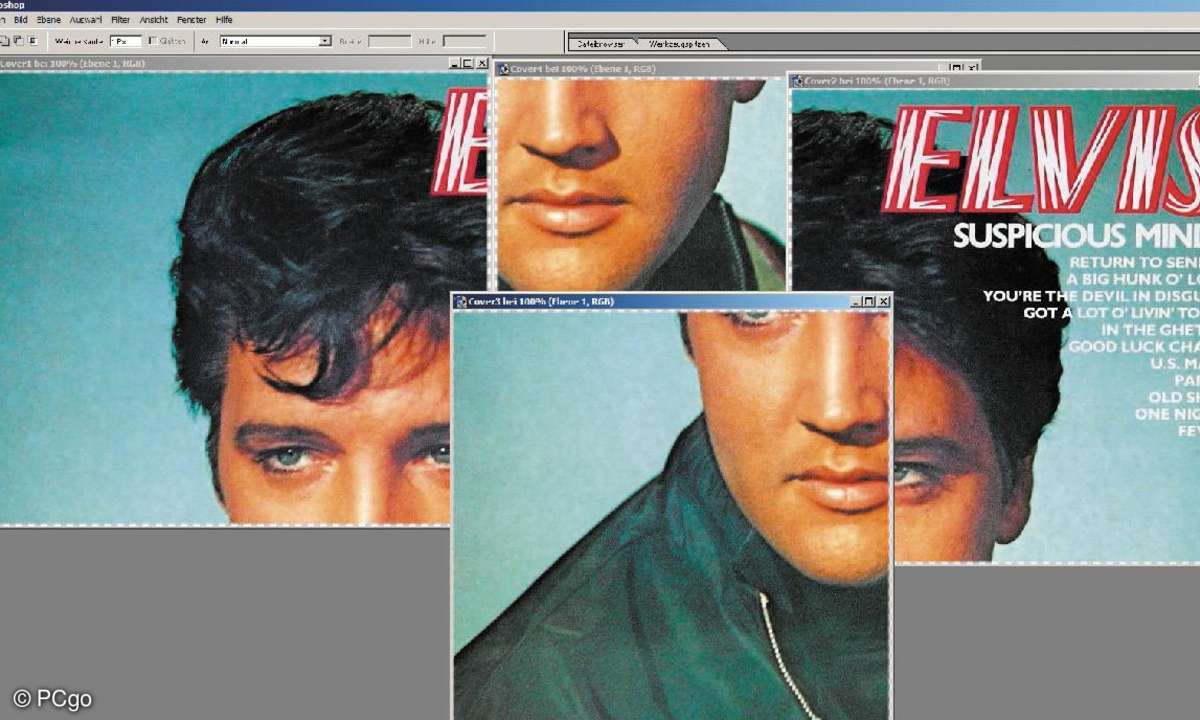Open the Hilfe menu

click(225, 20)
